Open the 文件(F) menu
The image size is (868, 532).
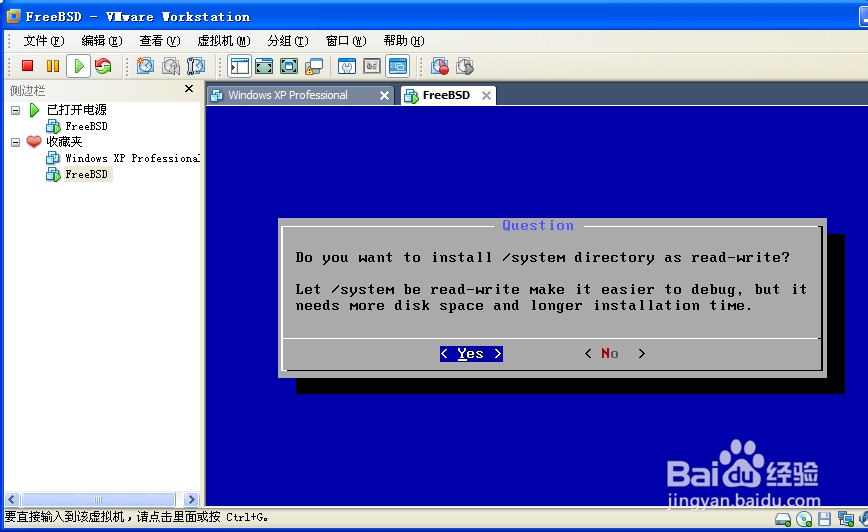coord(44,41)
